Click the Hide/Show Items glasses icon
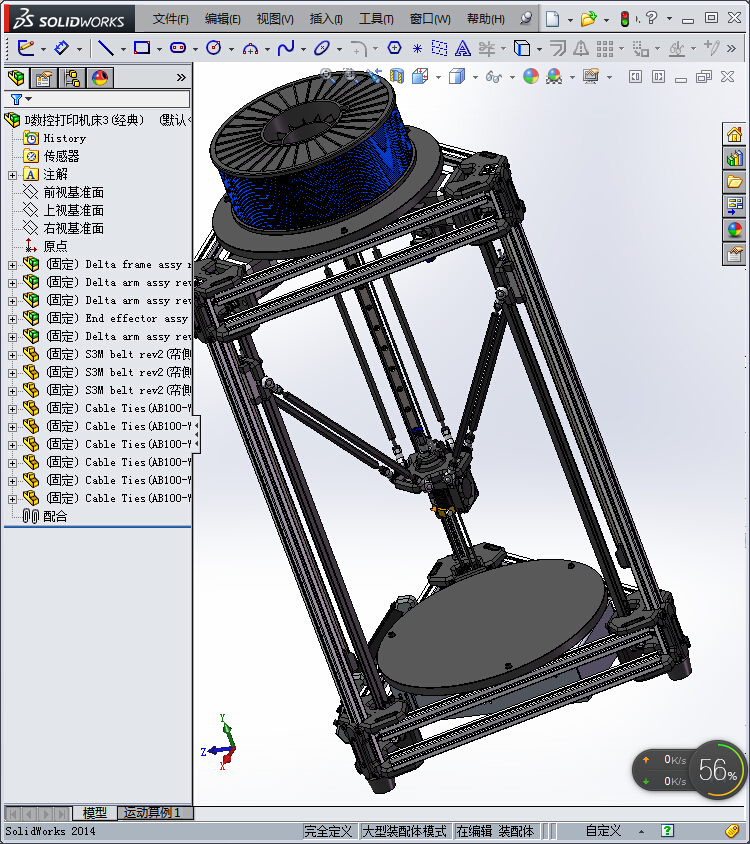Viewport: 750px width, 844px height. pyautogui.click(x=493, y=77)
